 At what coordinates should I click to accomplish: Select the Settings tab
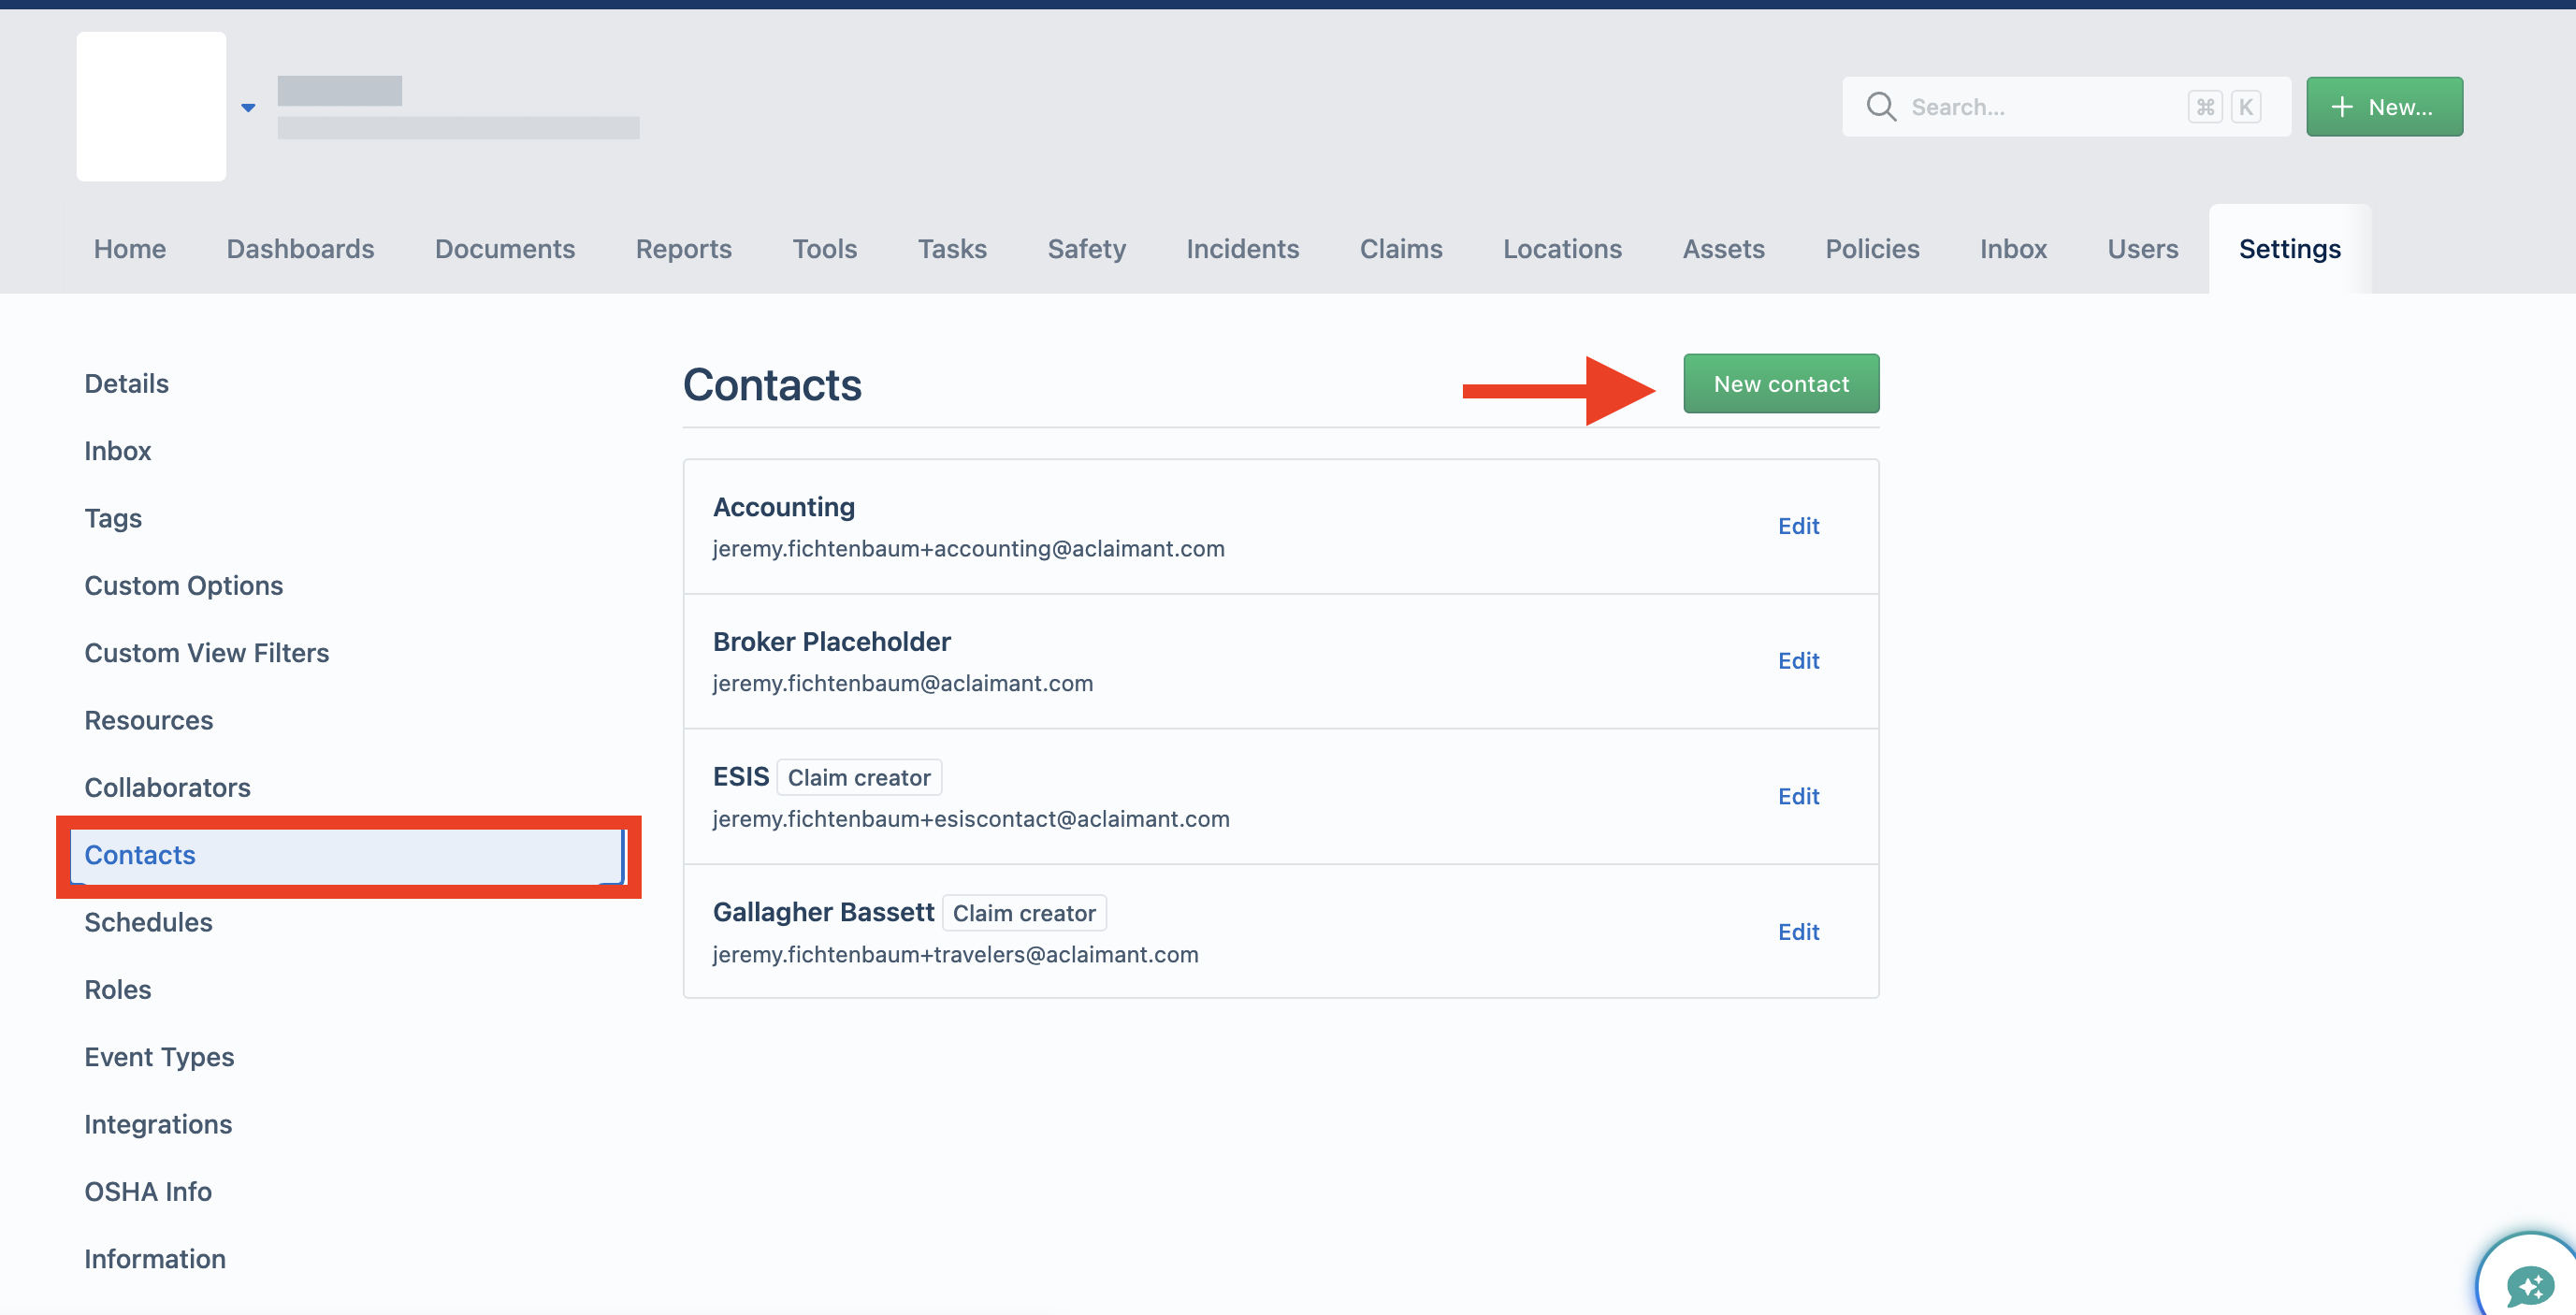2290,249
